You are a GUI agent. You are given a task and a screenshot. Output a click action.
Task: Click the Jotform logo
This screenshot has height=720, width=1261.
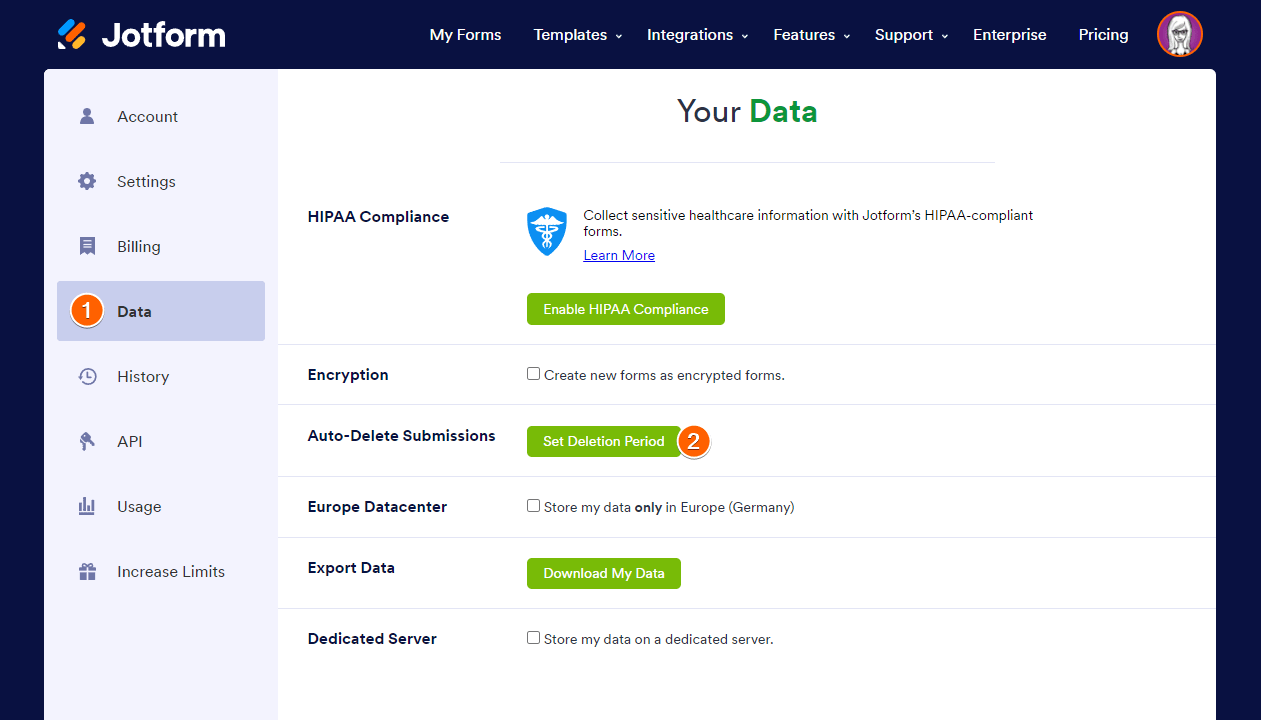coord(141,34)
